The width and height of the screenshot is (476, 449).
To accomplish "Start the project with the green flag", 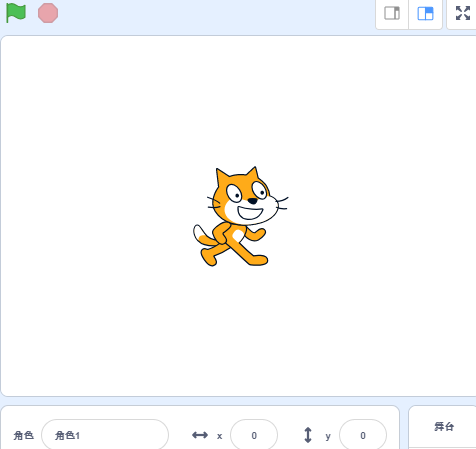I will tap(16, 13).
